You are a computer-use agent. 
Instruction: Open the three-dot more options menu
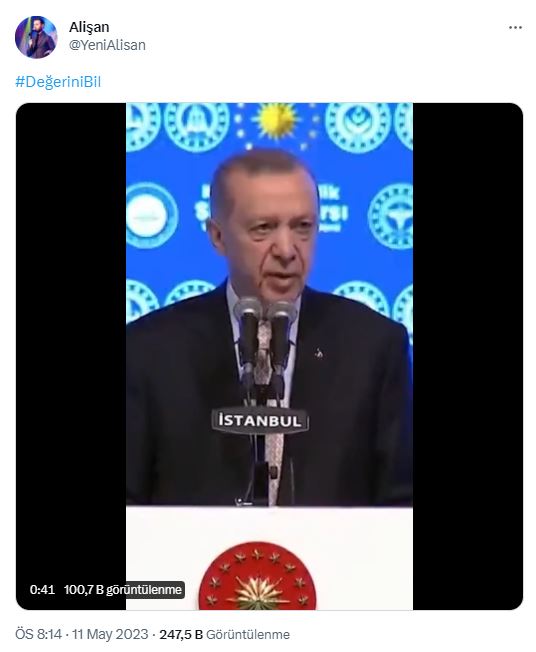[515, 27]
